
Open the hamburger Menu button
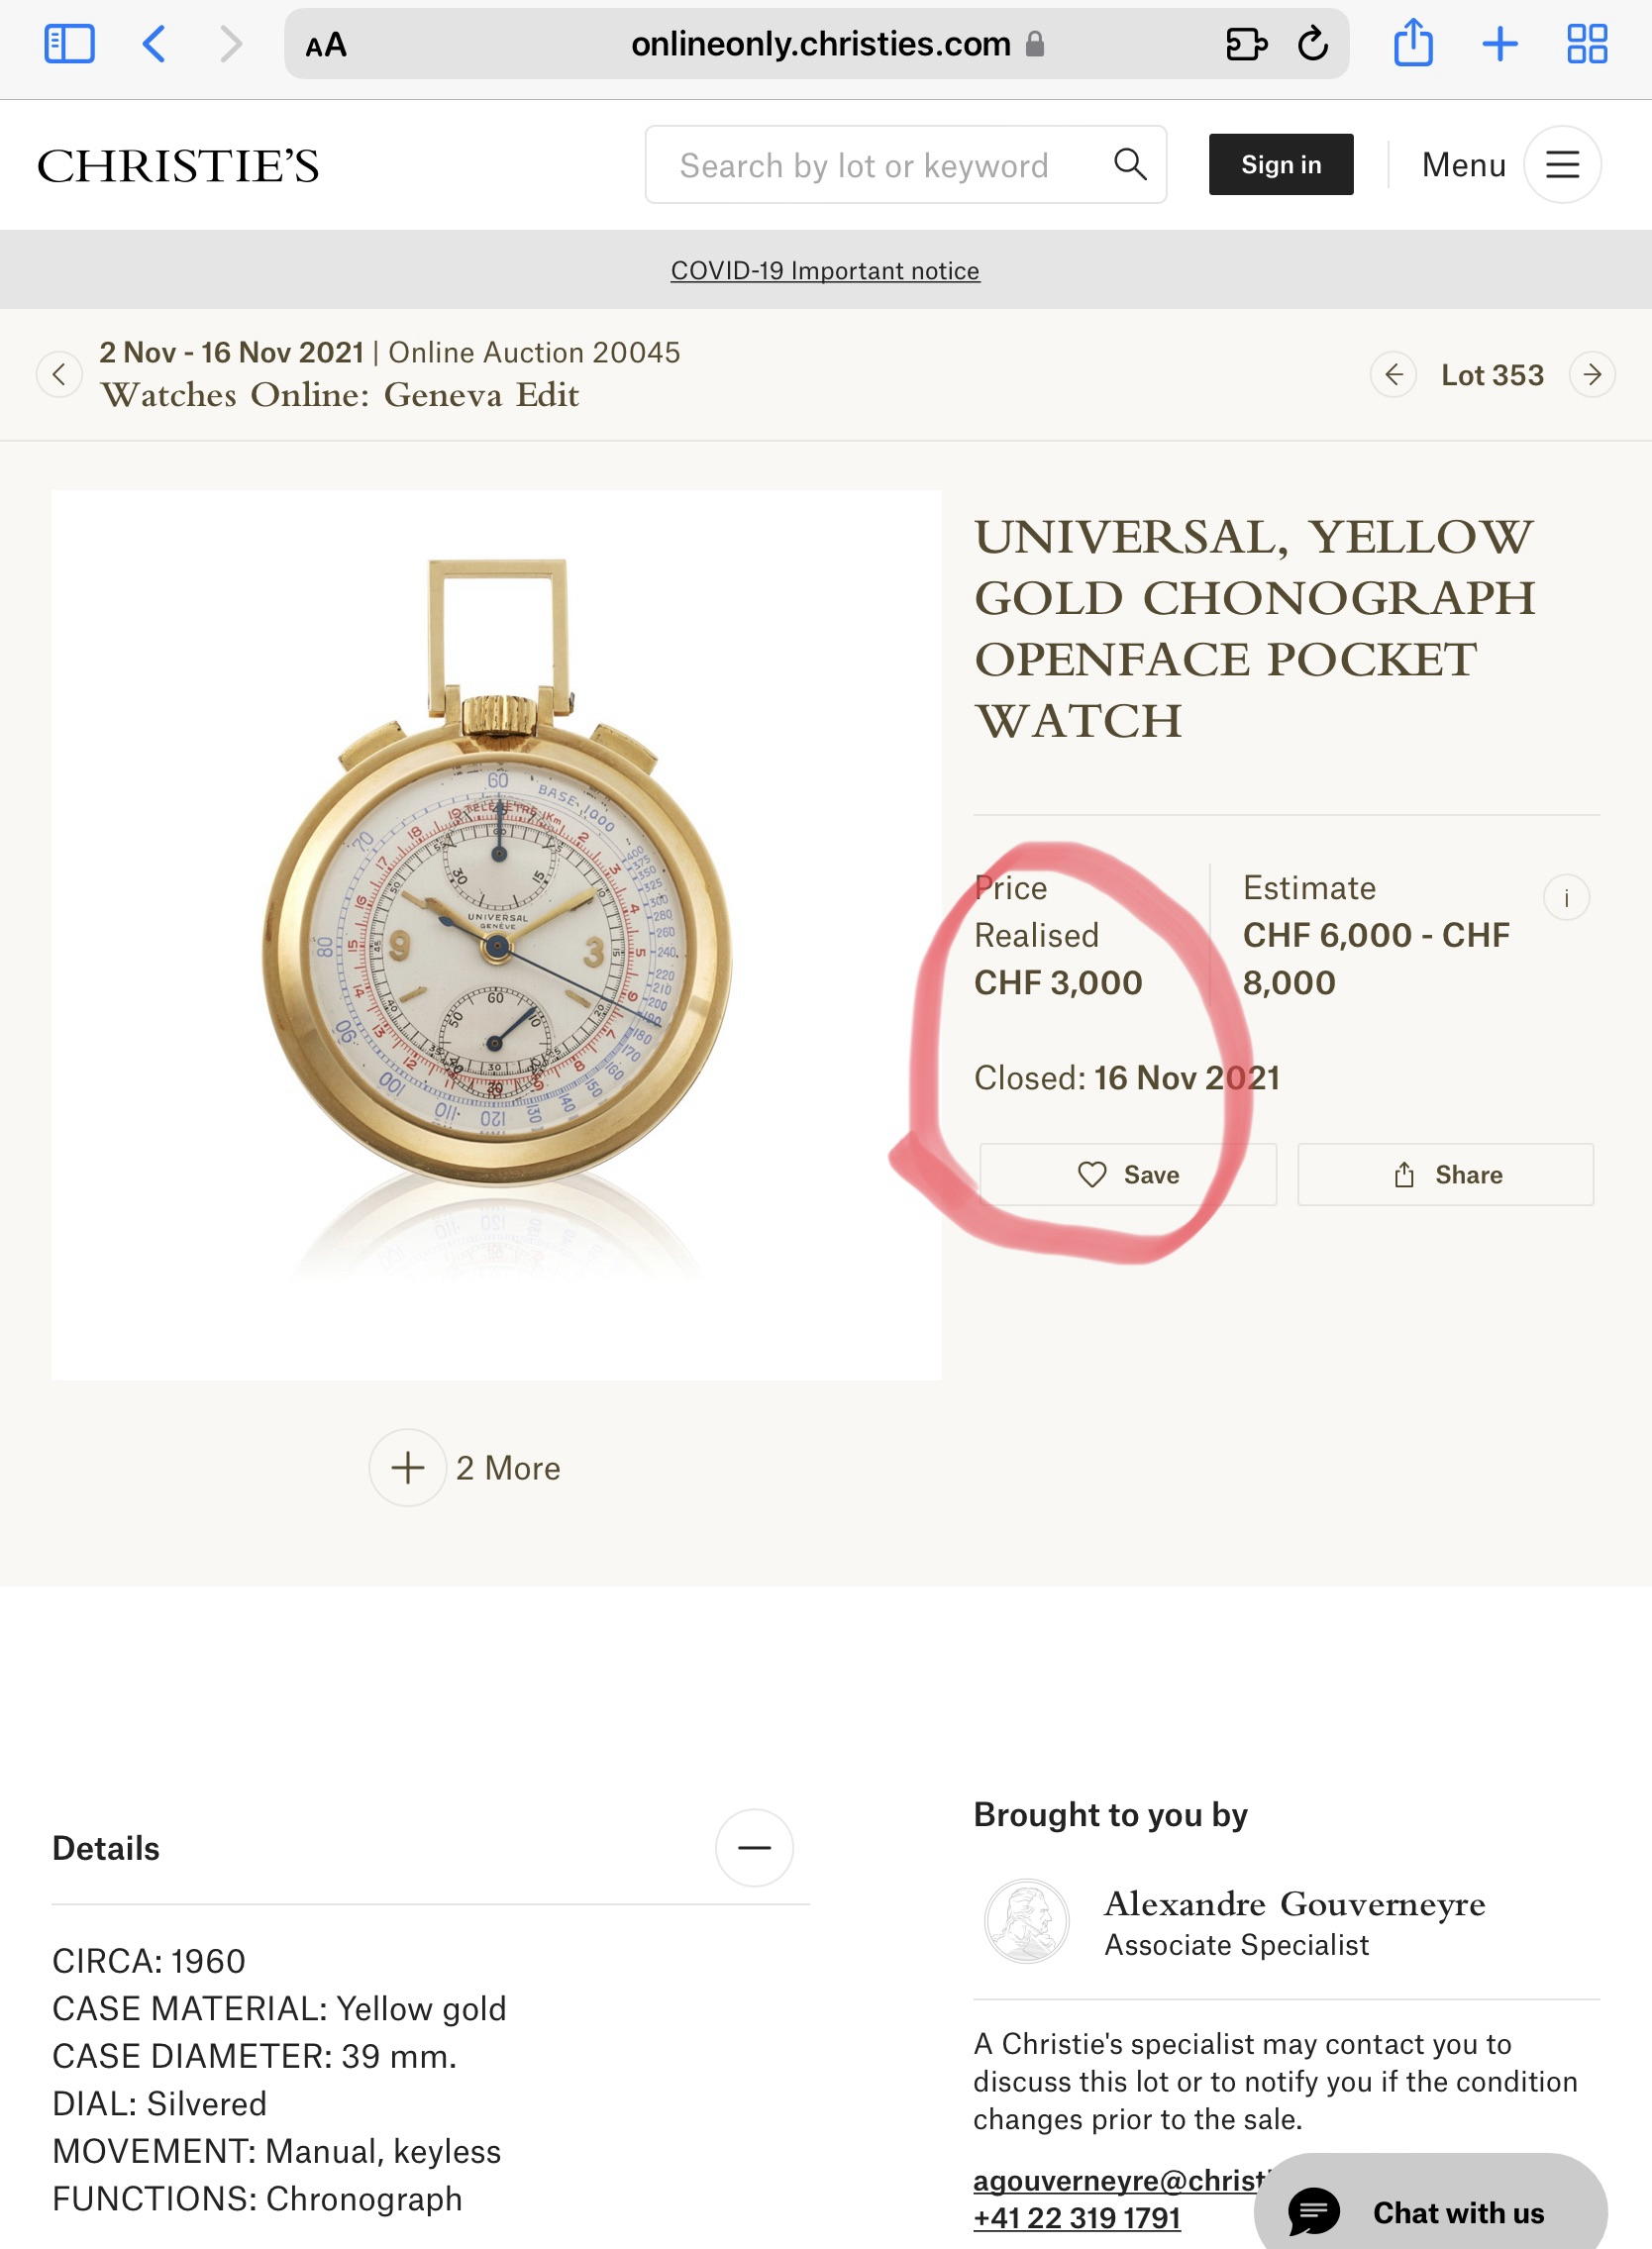click(1562, 164)
